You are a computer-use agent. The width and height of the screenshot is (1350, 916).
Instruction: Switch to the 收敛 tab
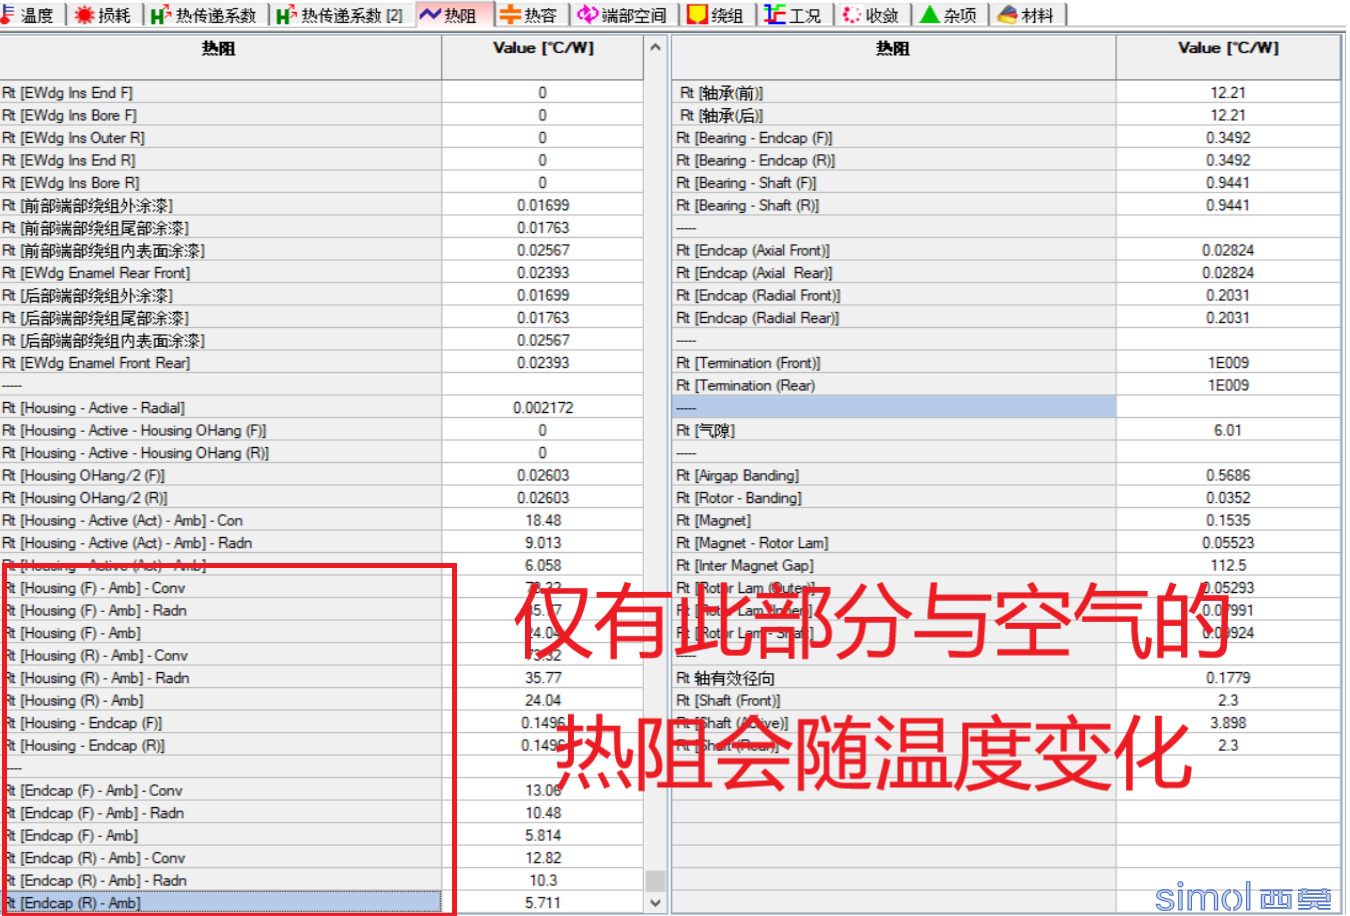[873, 15]
